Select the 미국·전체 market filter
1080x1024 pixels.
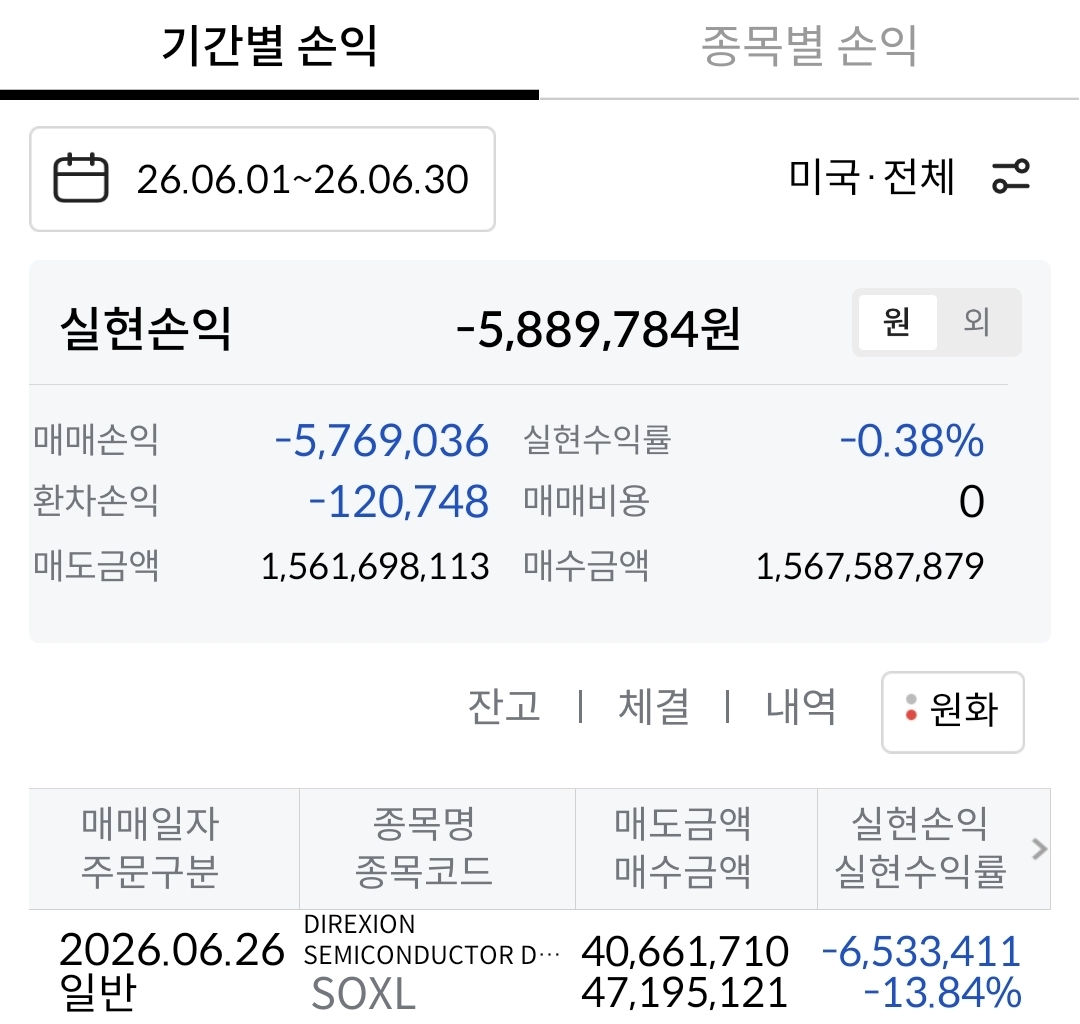pyautogui.click(x=871, y=177)
